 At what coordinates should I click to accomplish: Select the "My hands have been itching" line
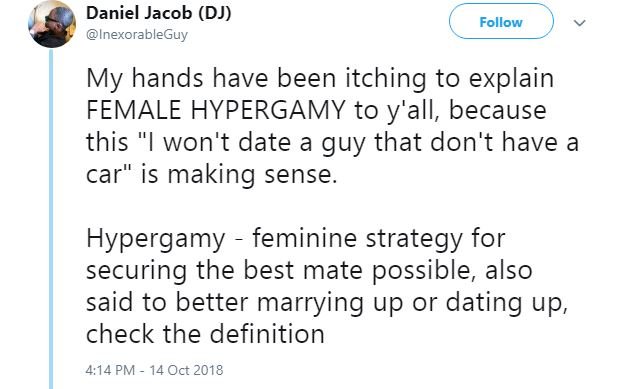(320, 79)
